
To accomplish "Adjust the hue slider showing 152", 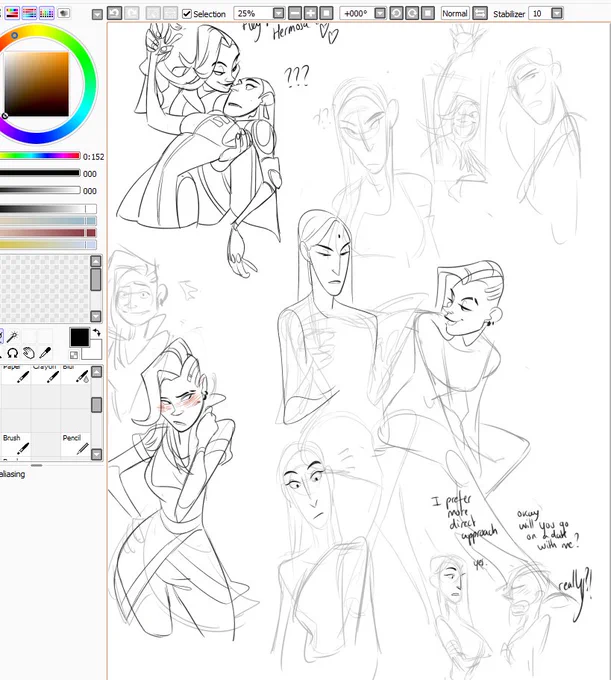I will (40, 156).
